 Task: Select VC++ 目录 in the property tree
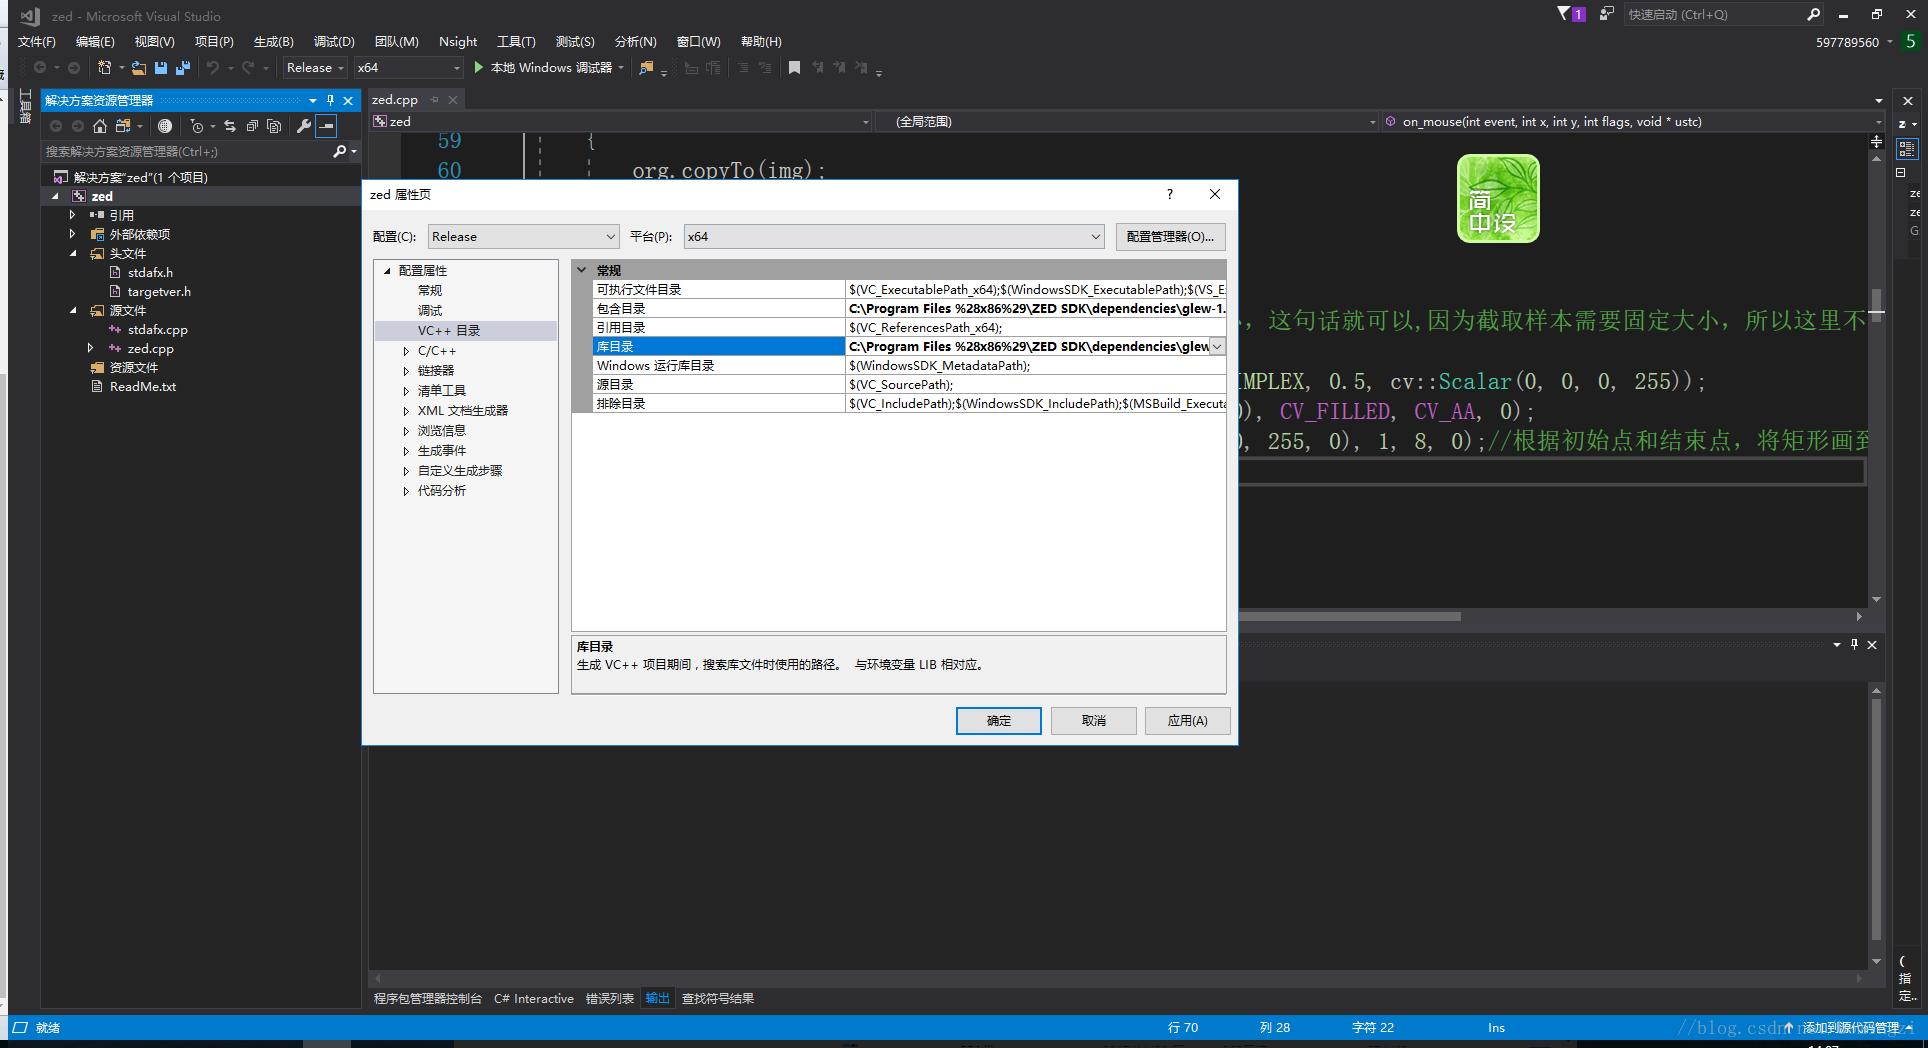point(449,331)
